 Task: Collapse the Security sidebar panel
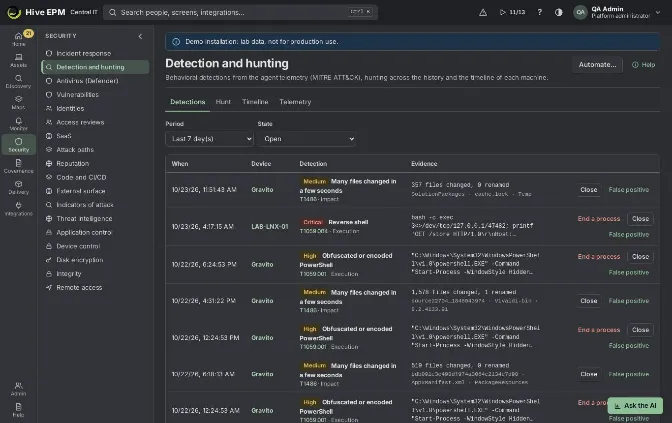tap(140, 36)
